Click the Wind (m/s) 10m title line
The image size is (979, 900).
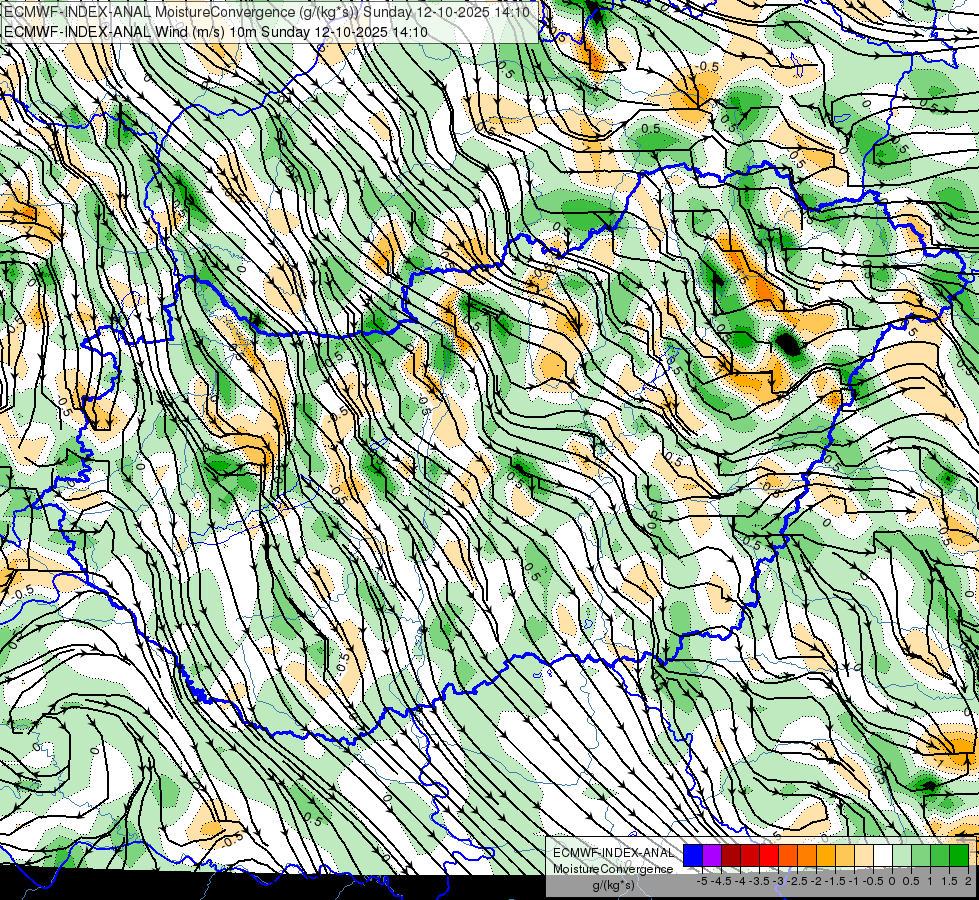[215, 31]
